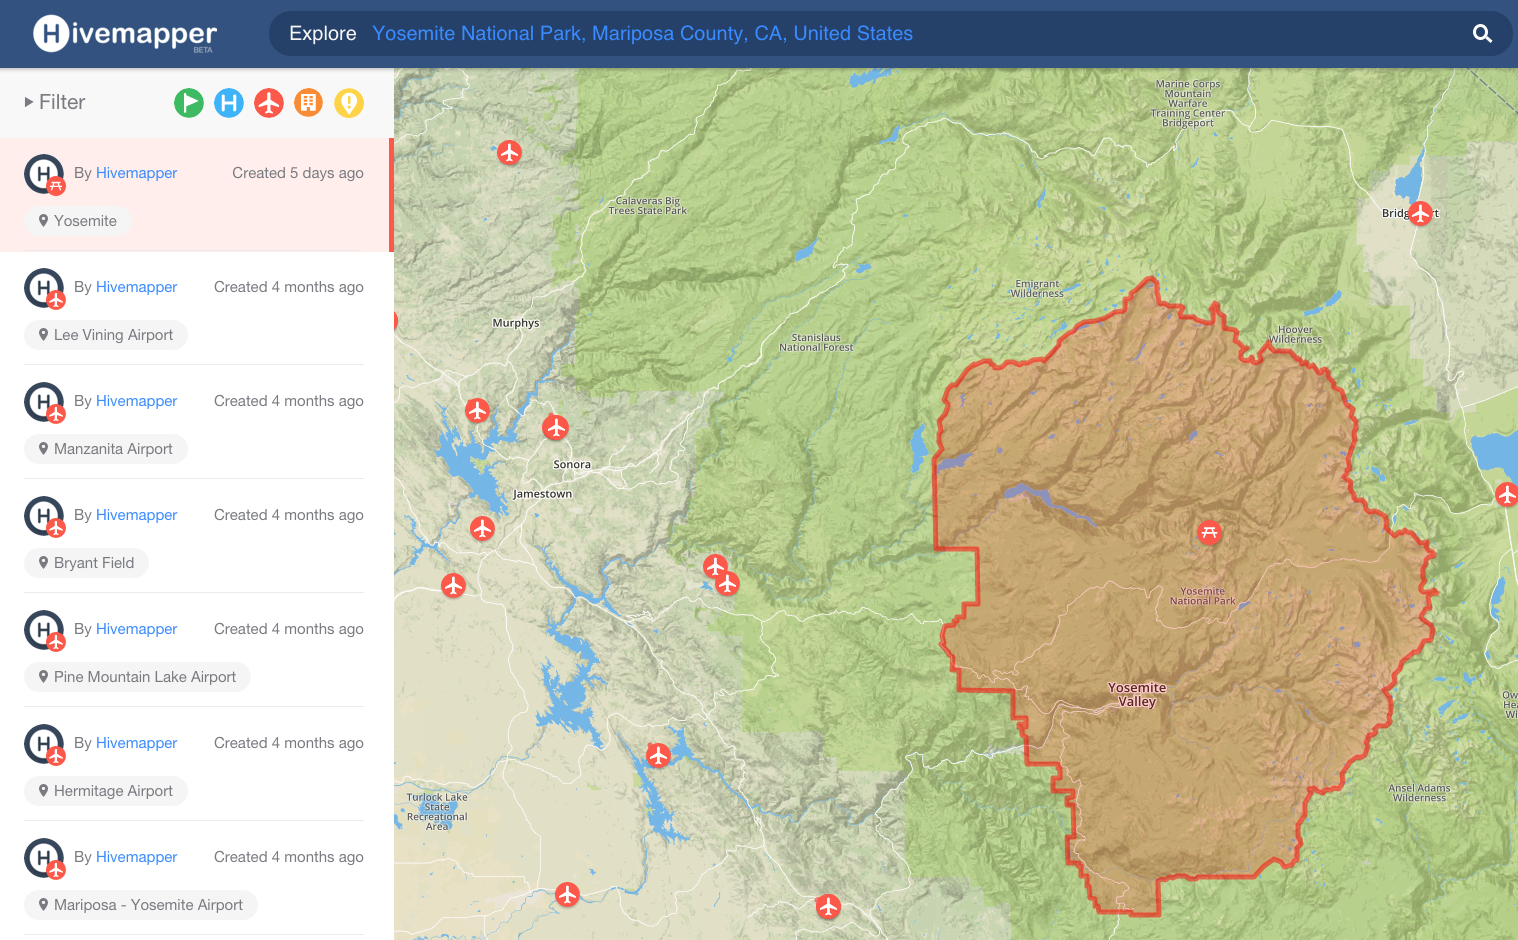The width and height of the screenshot is (1518, 940).
Task: Open Hivemapper link in Hermitage Airport entry
Action: pyautogui.click(x=136, y=743)
